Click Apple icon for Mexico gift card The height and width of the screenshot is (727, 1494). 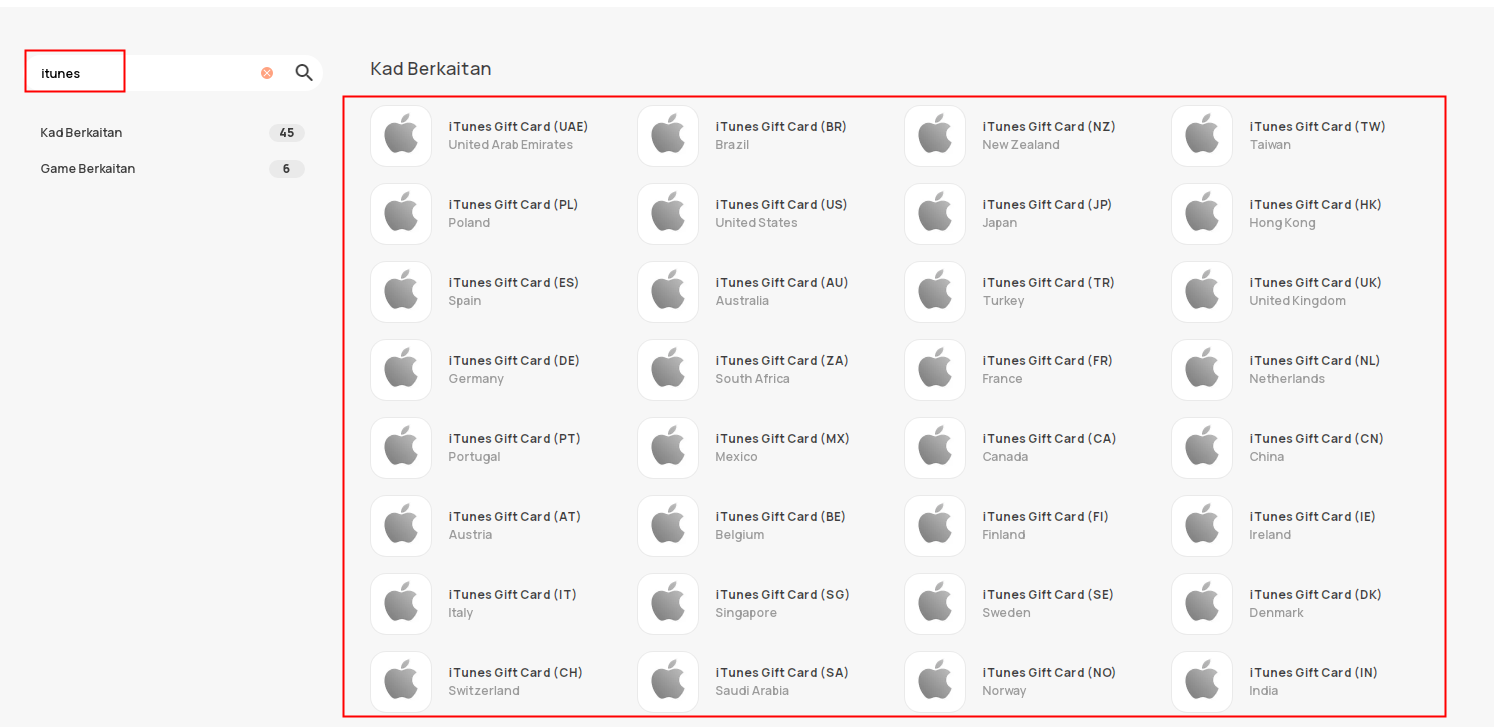pos(668,448)
